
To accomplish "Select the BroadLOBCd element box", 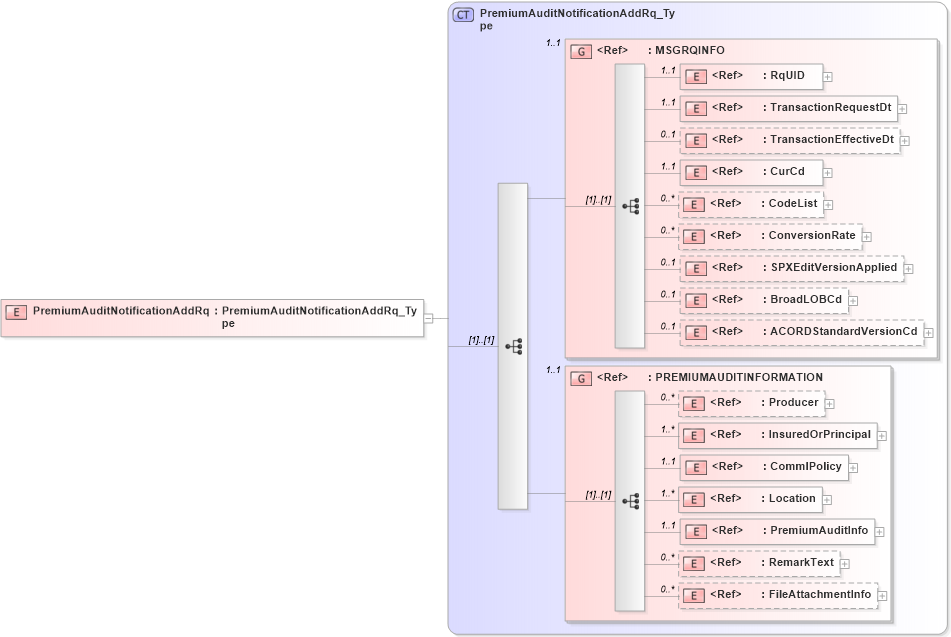I will [763, 300].
